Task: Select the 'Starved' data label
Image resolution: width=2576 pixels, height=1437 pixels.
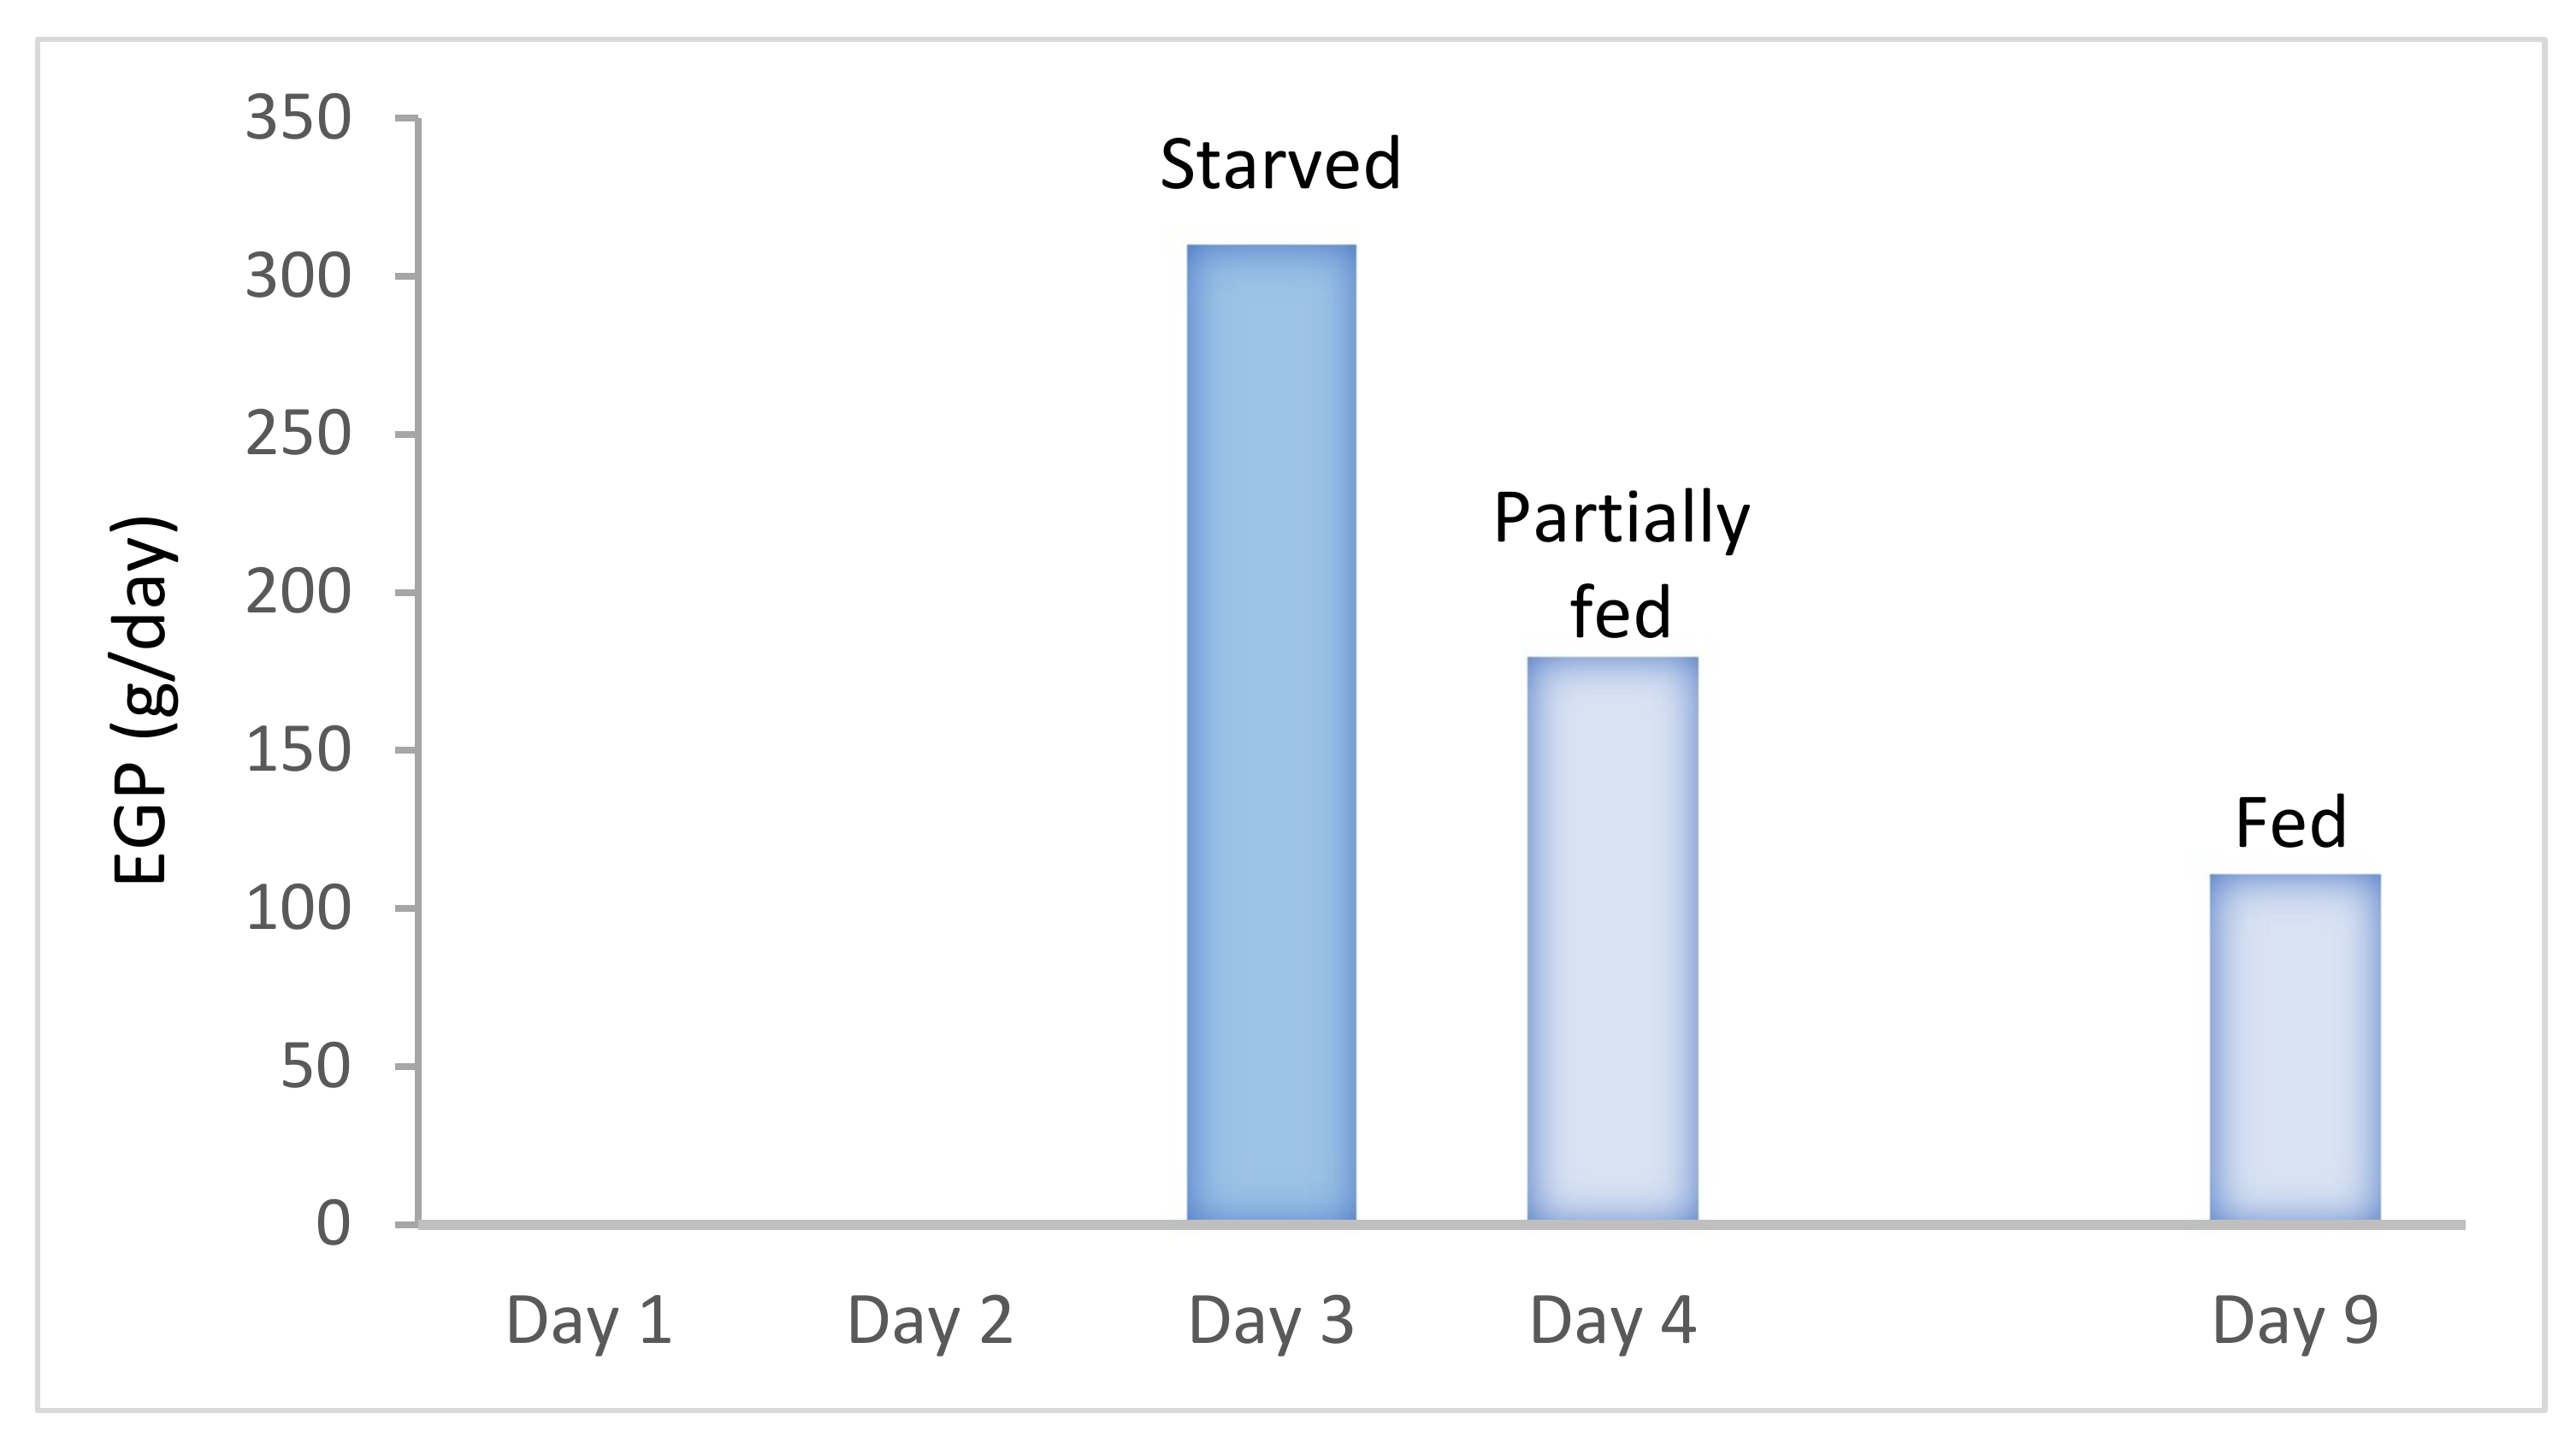Action: click(1280, 164)
